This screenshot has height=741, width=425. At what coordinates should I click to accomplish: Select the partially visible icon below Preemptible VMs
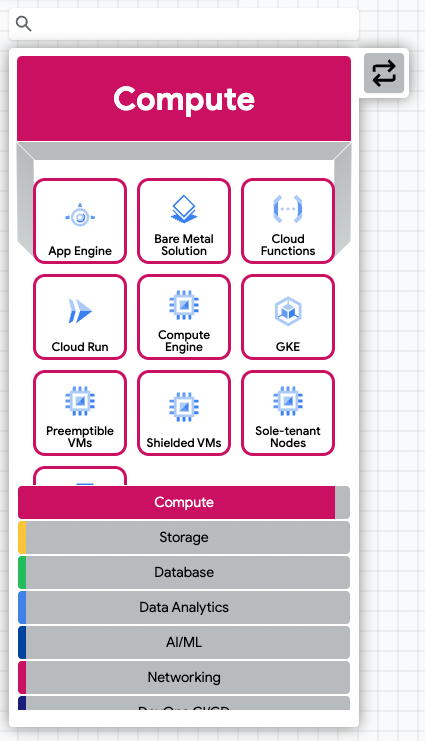[80, 476]
